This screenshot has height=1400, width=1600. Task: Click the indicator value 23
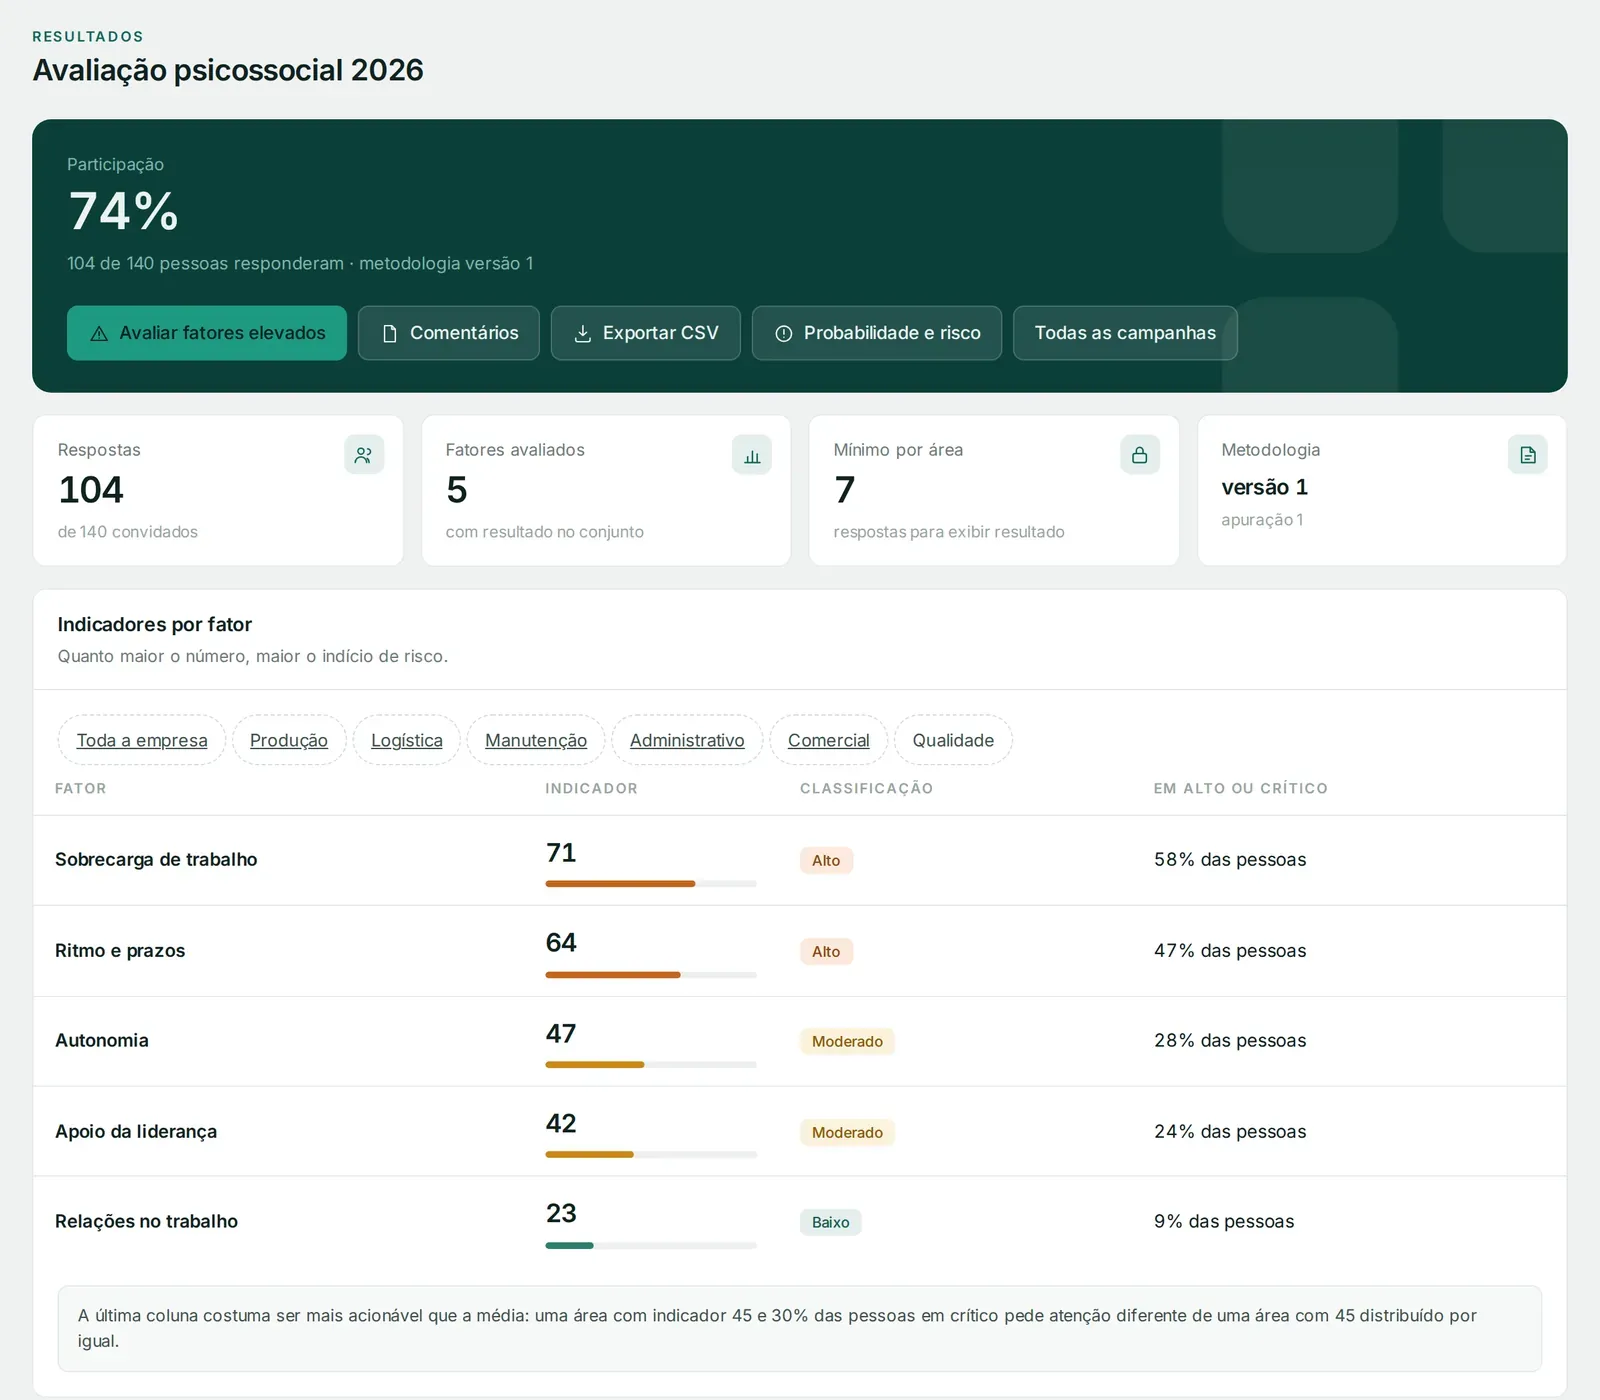point(561,1214)
